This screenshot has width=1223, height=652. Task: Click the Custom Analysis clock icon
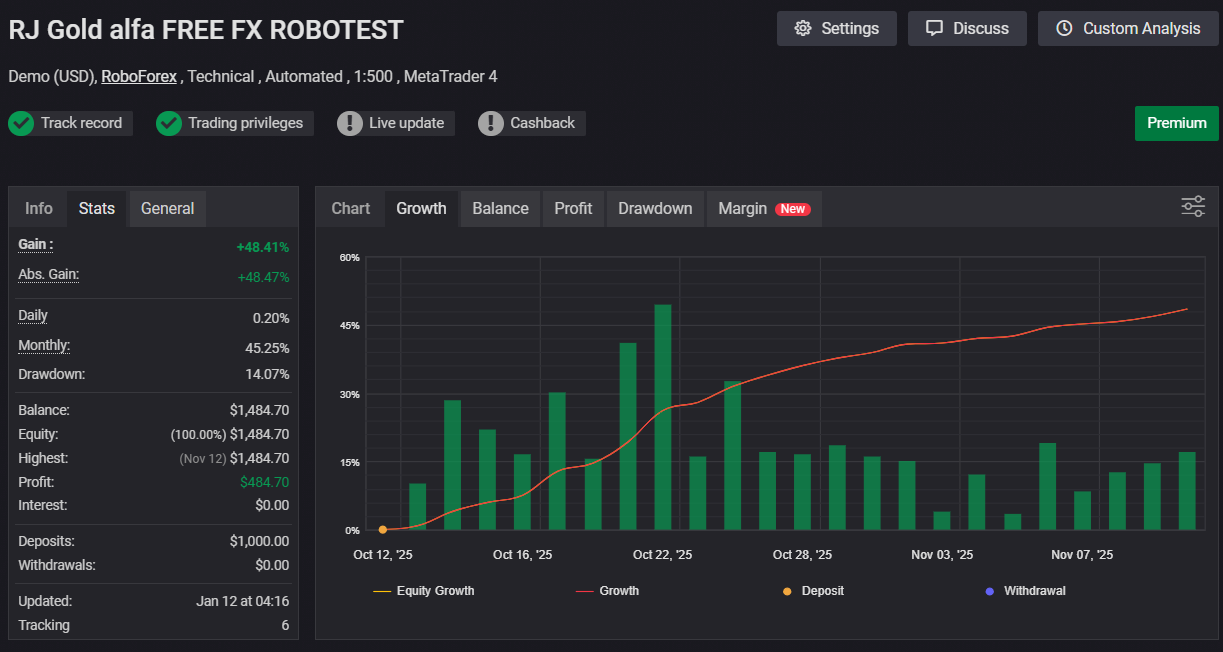coord(1064,28)
